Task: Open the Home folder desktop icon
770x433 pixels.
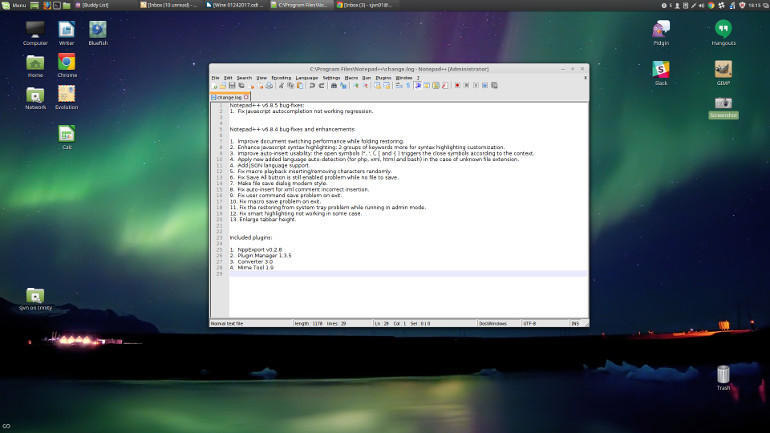Action: (35, 66)
